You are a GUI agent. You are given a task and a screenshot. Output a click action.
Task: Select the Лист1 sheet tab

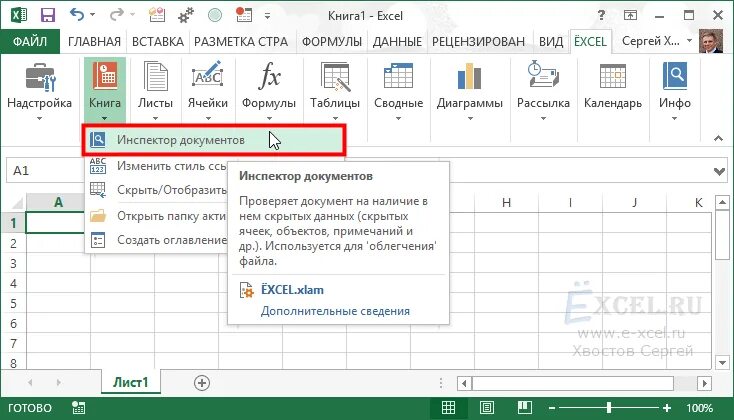131,382
